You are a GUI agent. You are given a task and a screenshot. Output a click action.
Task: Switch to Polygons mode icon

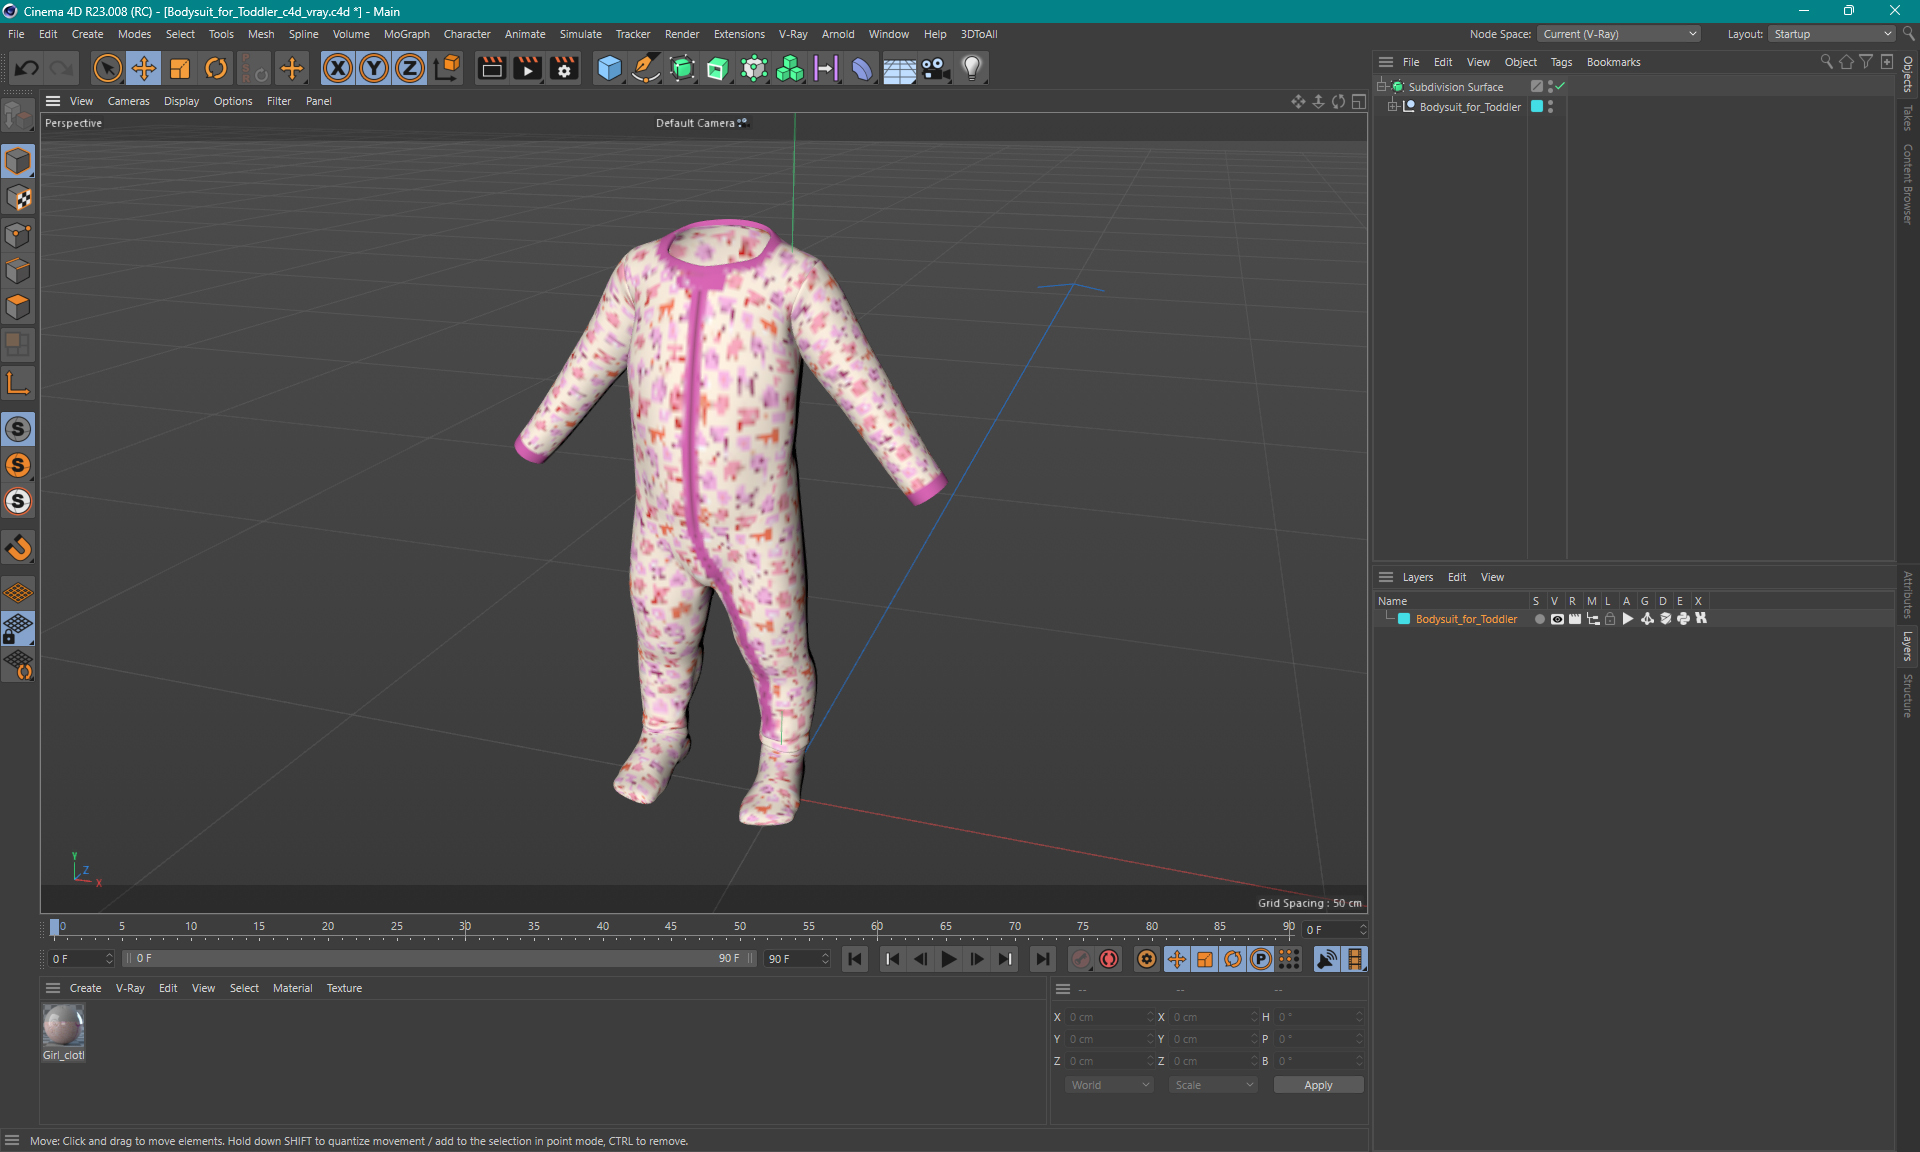[18, 307]
